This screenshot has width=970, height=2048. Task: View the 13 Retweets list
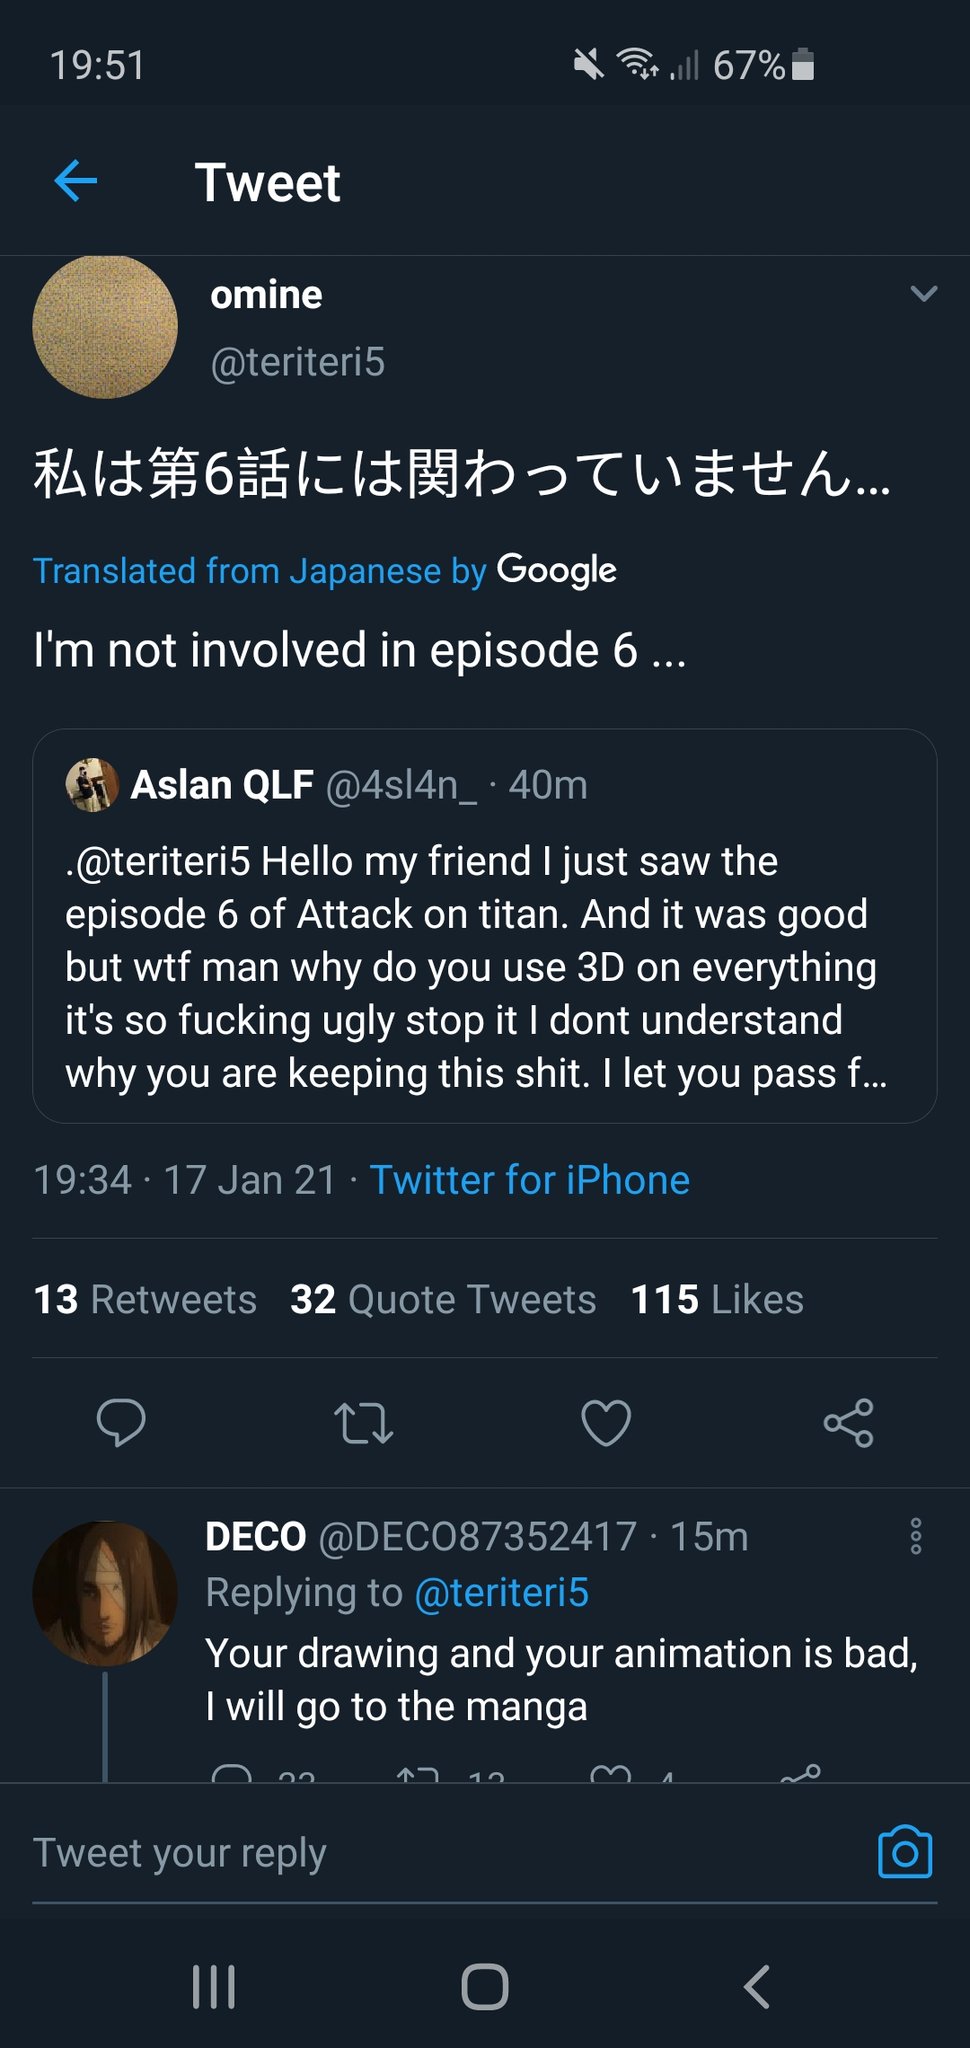pos(145,1299)
